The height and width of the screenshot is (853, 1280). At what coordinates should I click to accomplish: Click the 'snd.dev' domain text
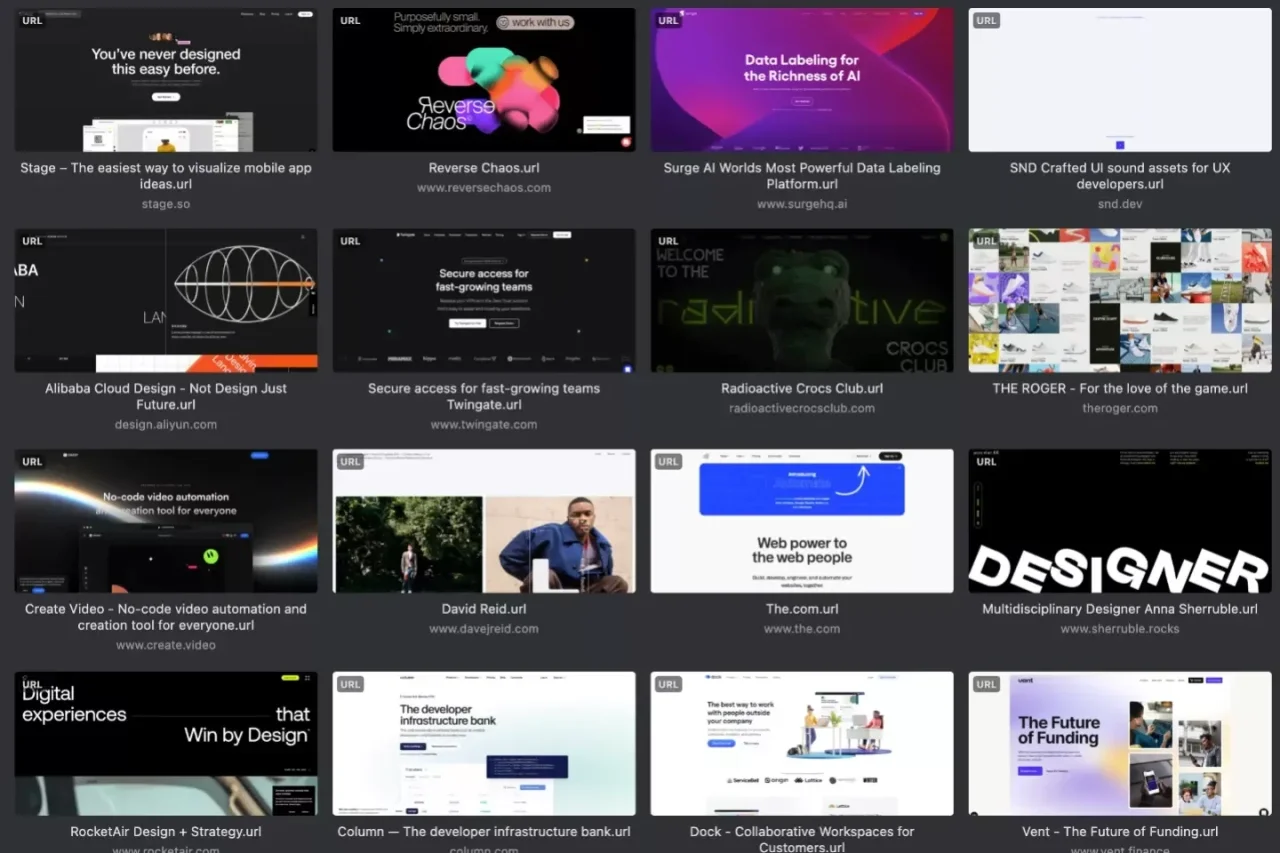coord(1120,204)
